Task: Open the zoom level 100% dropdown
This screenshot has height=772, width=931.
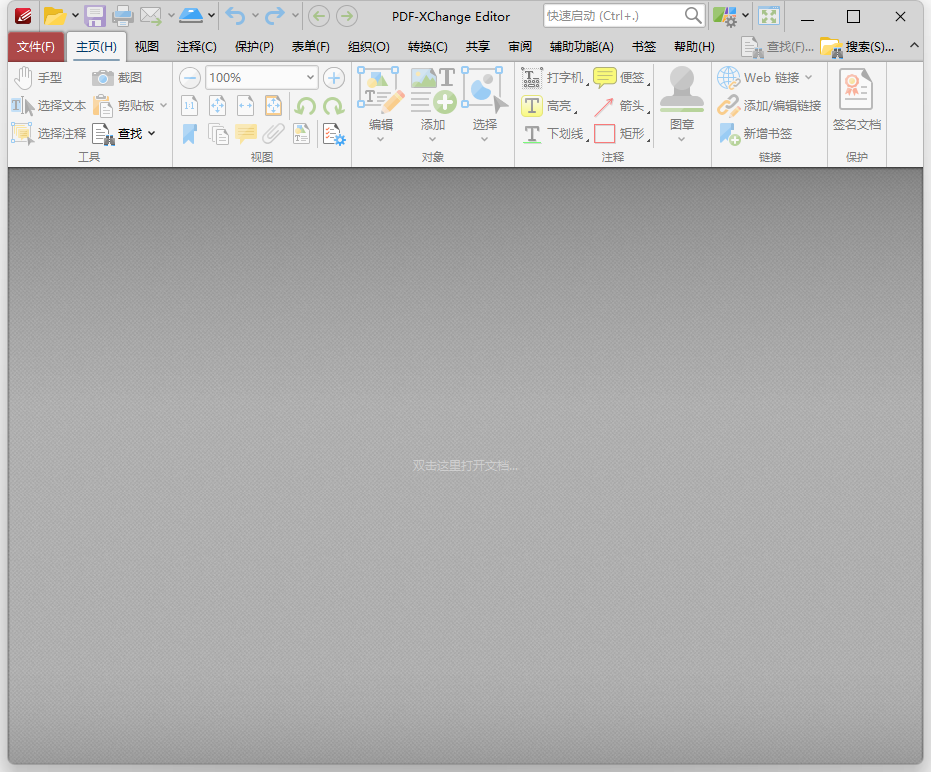Action: pyautogui.click(x=308, y=77)
